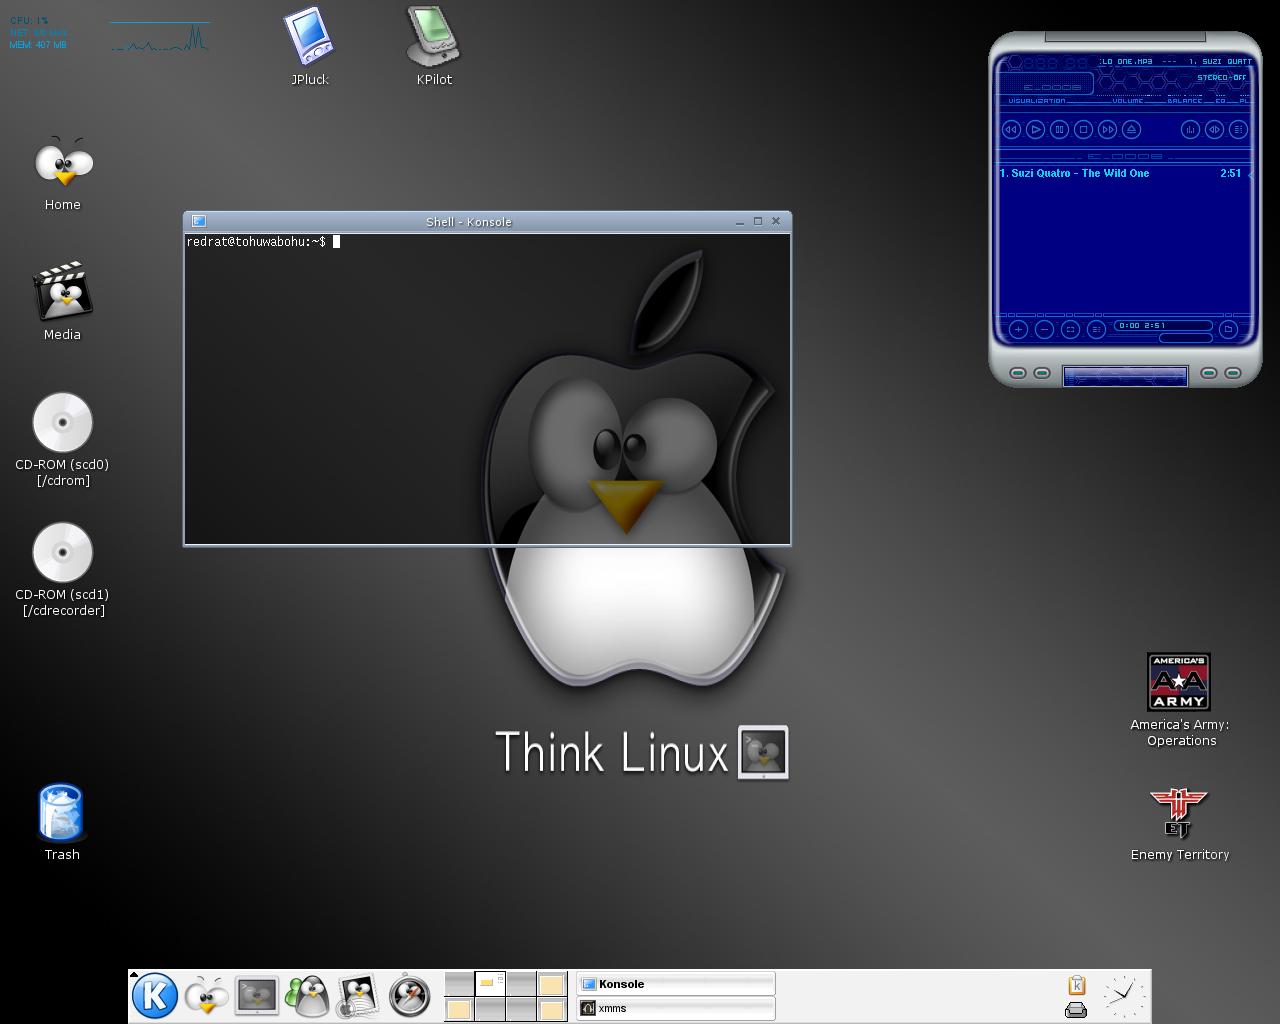Open the playlist misc options list button

coord(1096,329)
